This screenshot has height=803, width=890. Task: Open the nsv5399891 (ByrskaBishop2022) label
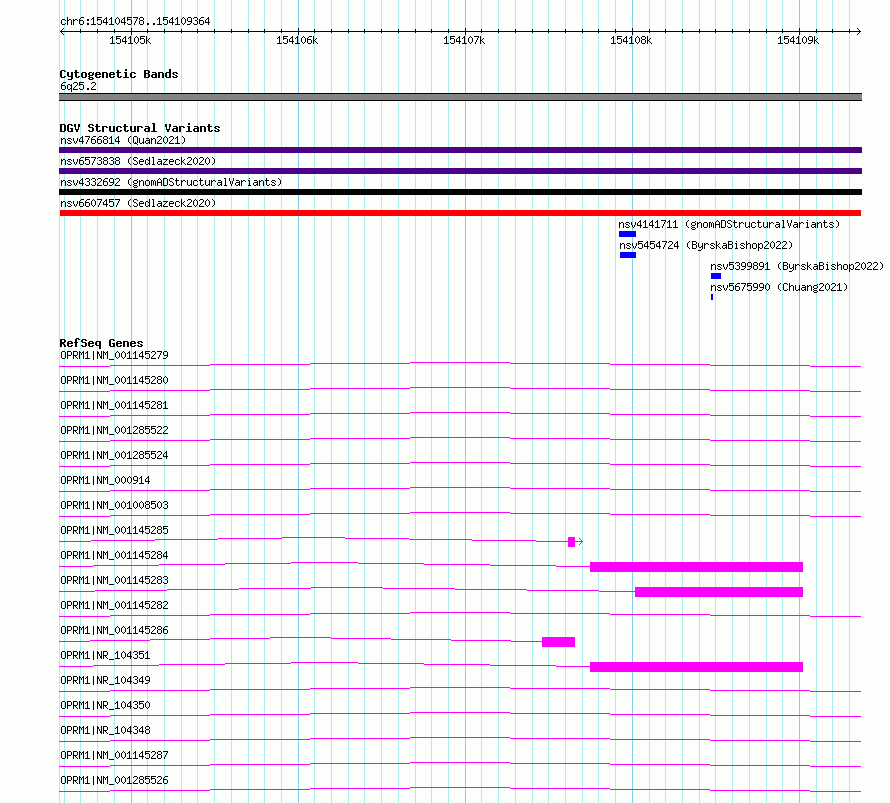pos(797,266)
